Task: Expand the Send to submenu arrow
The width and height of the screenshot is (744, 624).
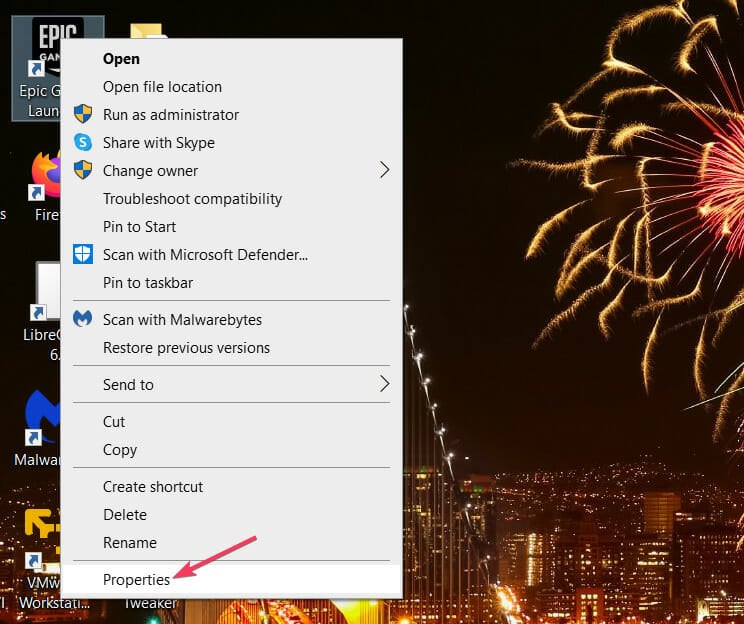Action: click(384, 383)
